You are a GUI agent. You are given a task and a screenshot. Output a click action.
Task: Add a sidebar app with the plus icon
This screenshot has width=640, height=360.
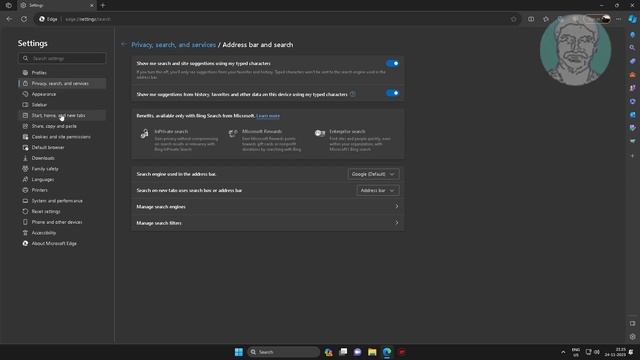pyautogui.click(x=632, y=156)
